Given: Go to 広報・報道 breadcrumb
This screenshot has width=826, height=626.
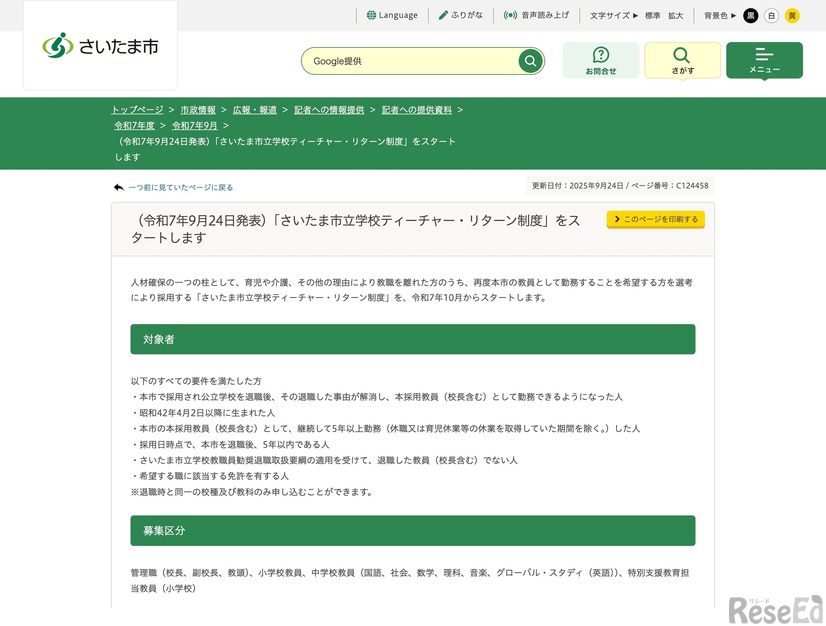Looking at the screenshot, I should 255,110.
